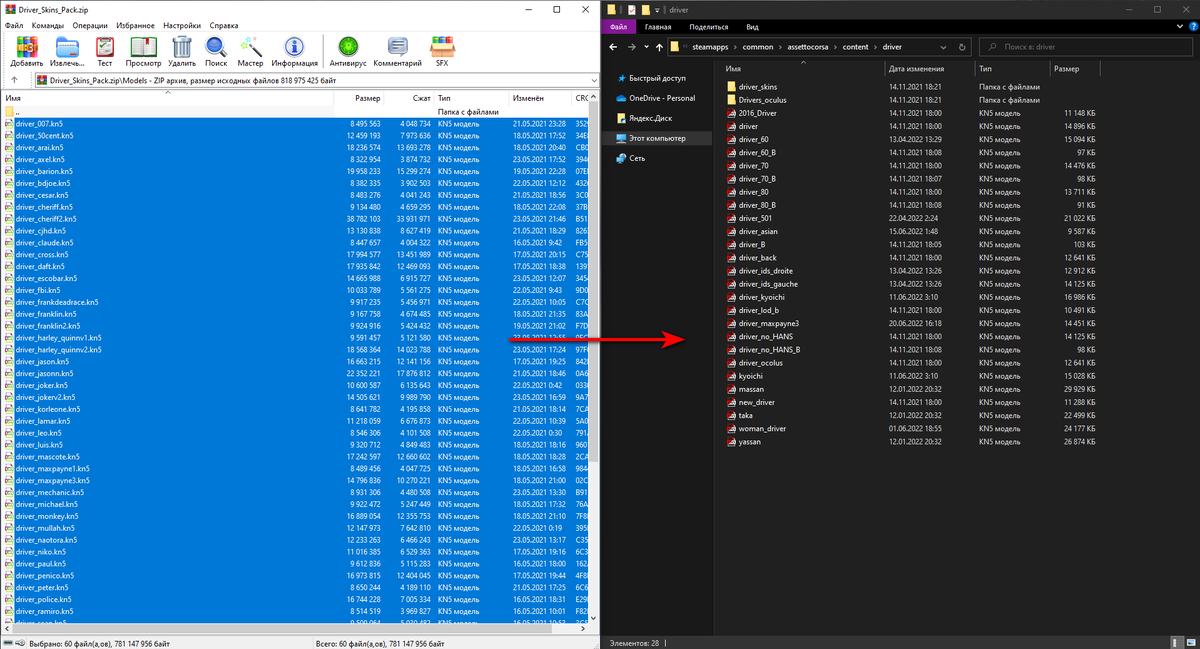Image resolution: width=1200 pixels, height=649 pixels.
Task: Click chevron after steamapps in breadcrumb
Action: [x=735, y=46]
